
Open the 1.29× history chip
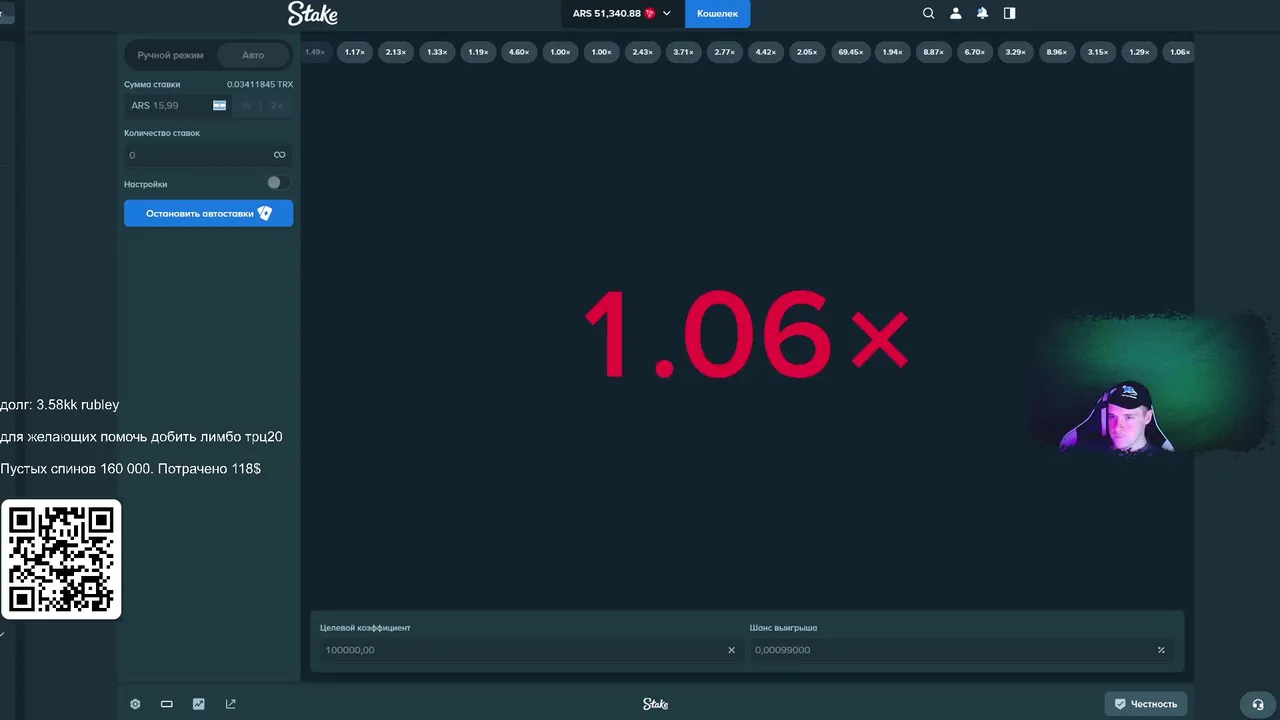(1139, 52)
